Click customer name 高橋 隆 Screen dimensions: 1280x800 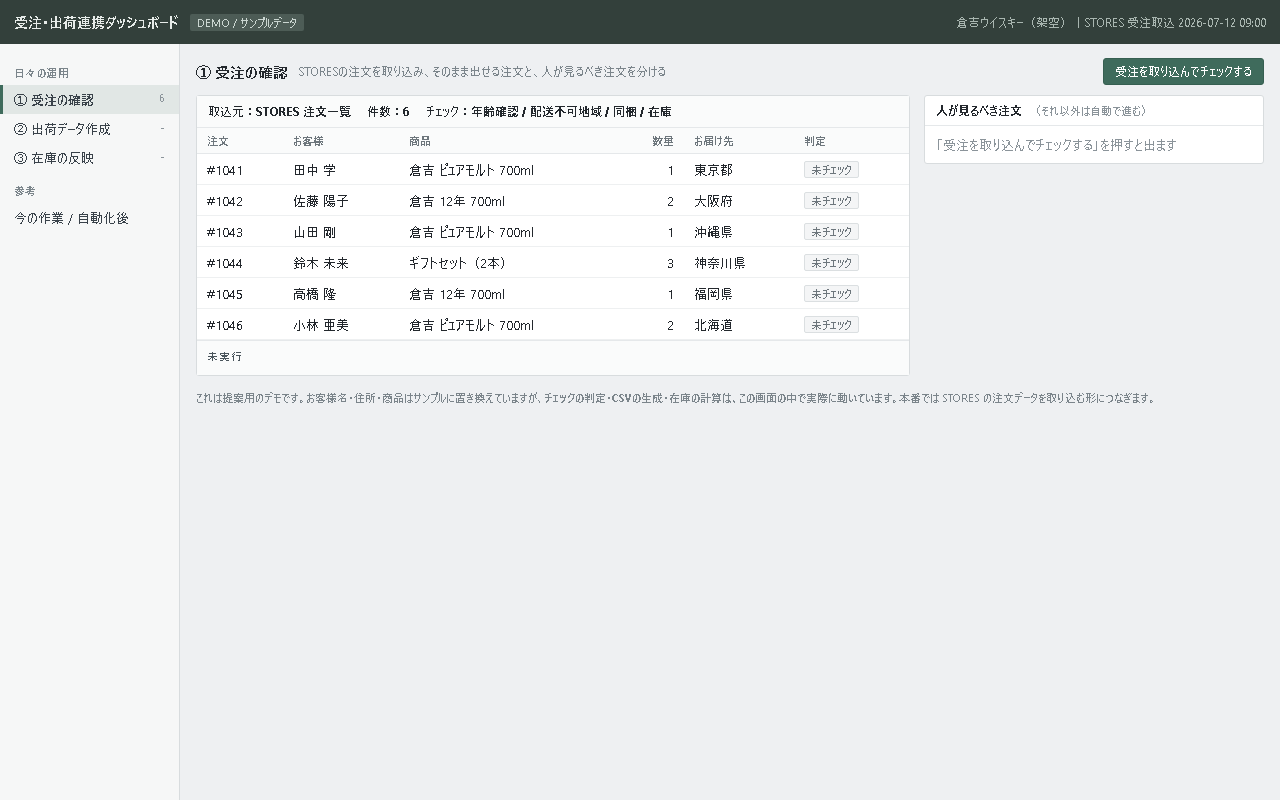(x=314, y=295)
